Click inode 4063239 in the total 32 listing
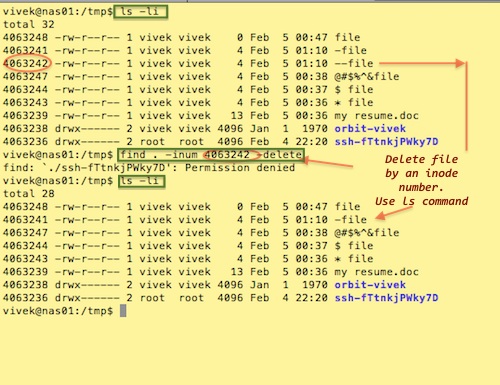Image resolution: width=500 pixels, height=385 pixels. 25,116
